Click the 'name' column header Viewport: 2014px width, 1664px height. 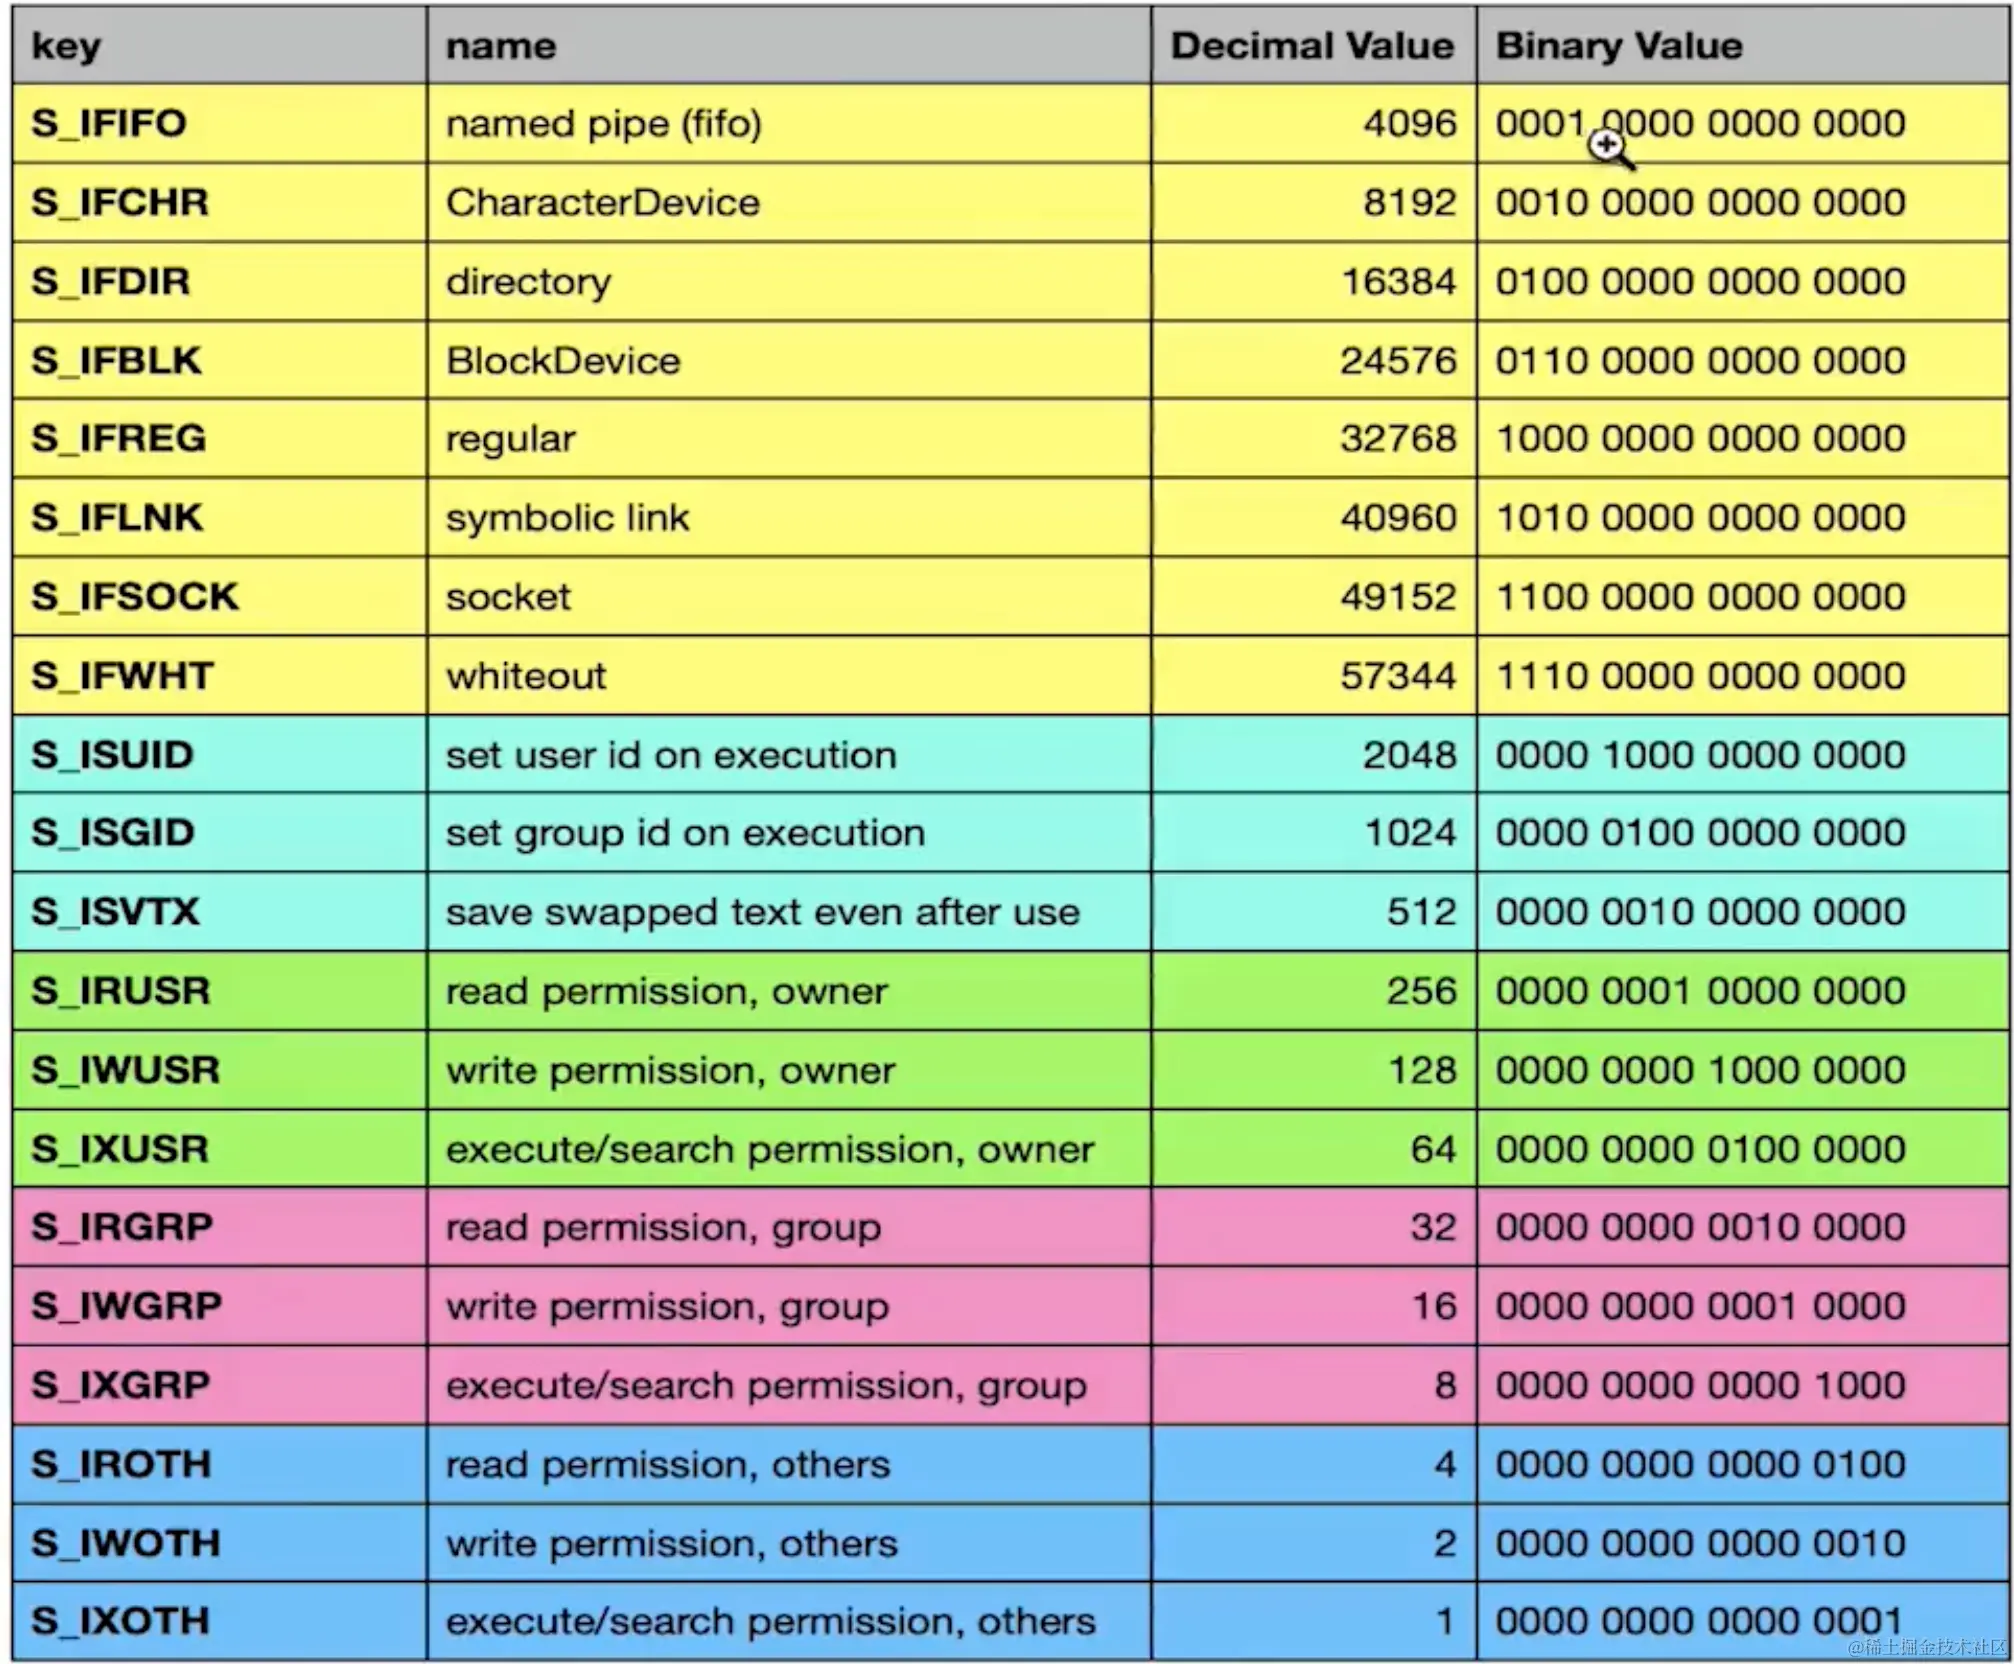pos(500,46)
